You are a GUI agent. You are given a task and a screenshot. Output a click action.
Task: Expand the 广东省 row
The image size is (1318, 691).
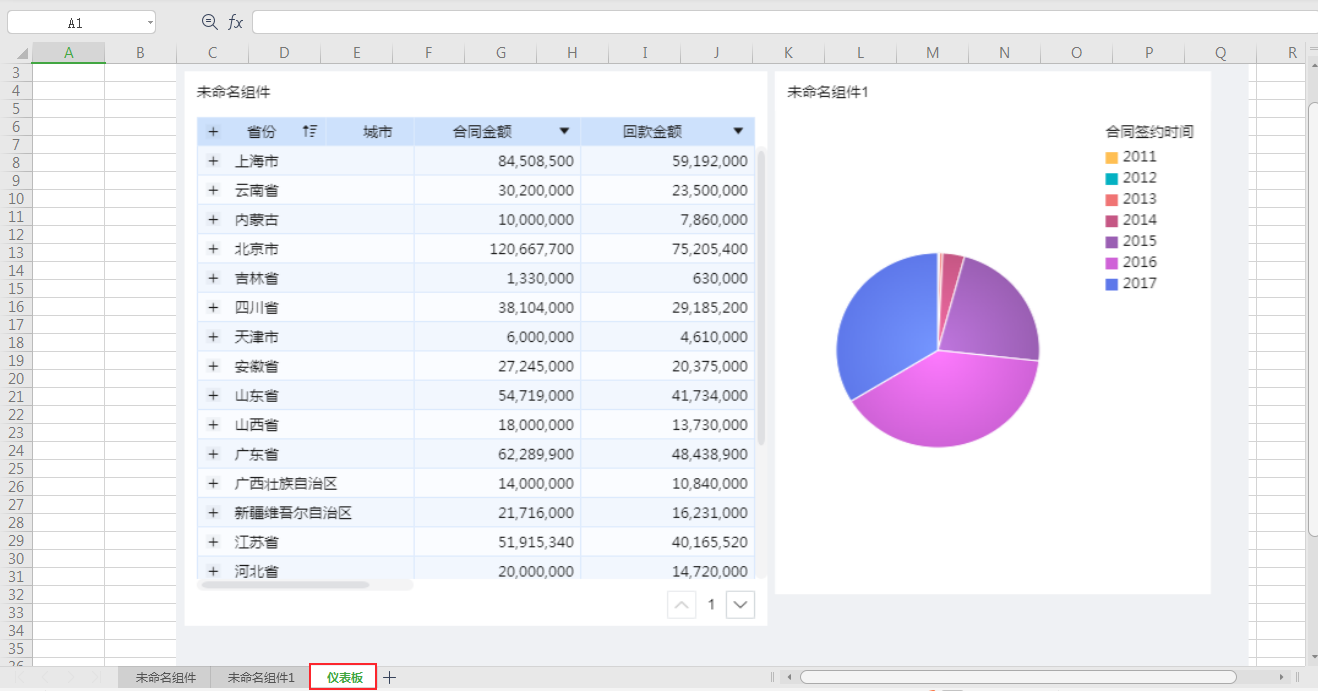tap(213, 454)
